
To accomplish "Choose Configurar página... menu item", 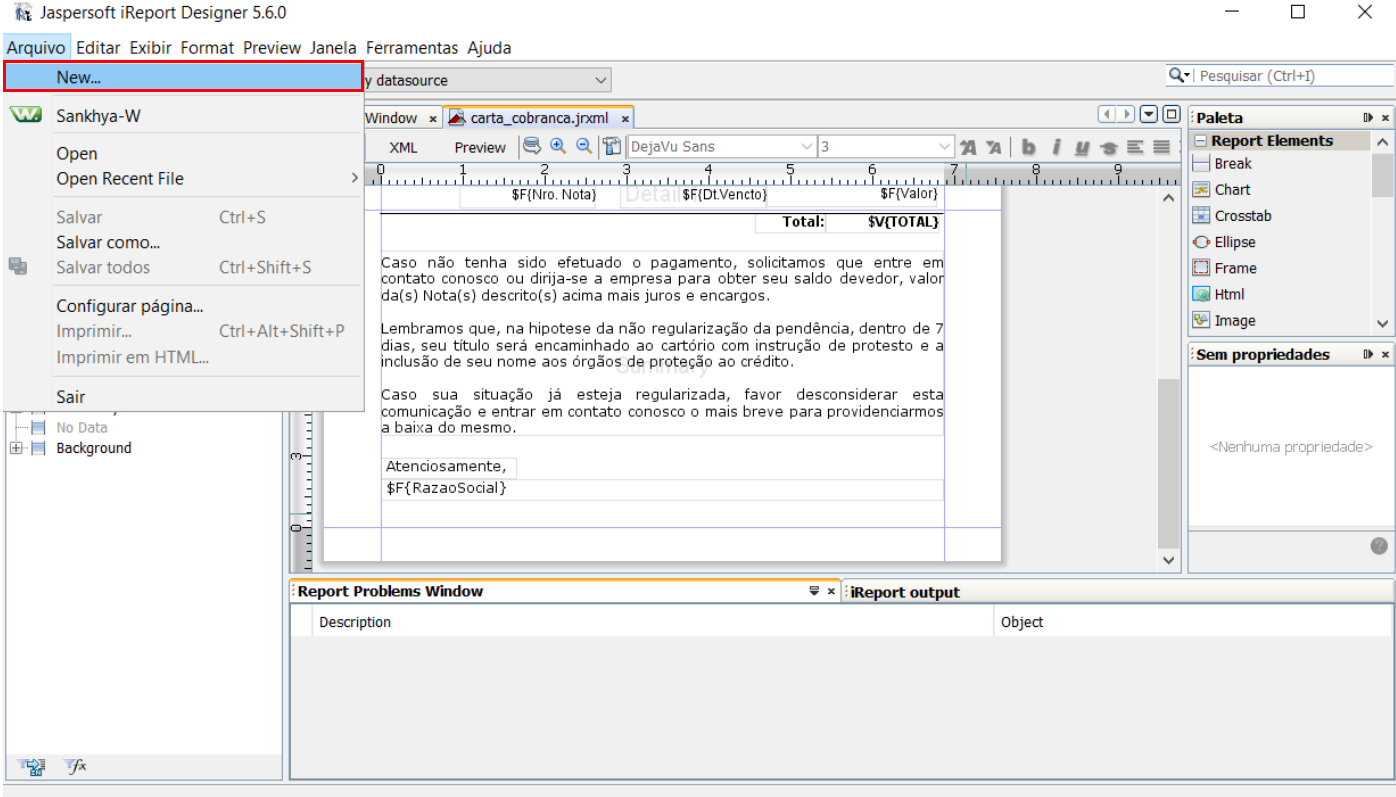I will (183, 306).
